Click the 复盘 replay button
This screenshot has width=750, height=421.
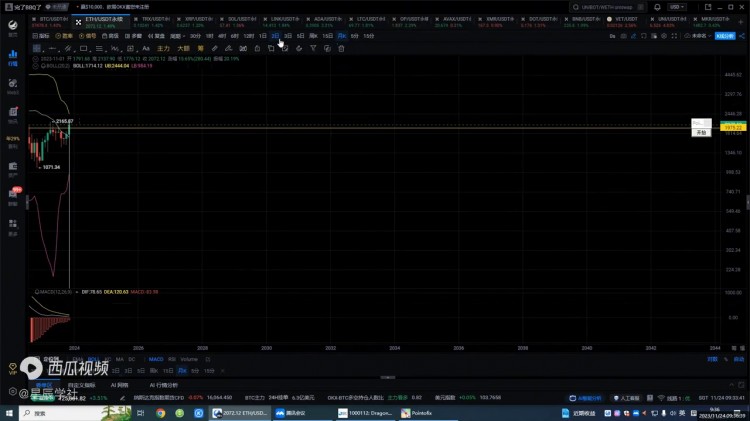tap(156, 36)
